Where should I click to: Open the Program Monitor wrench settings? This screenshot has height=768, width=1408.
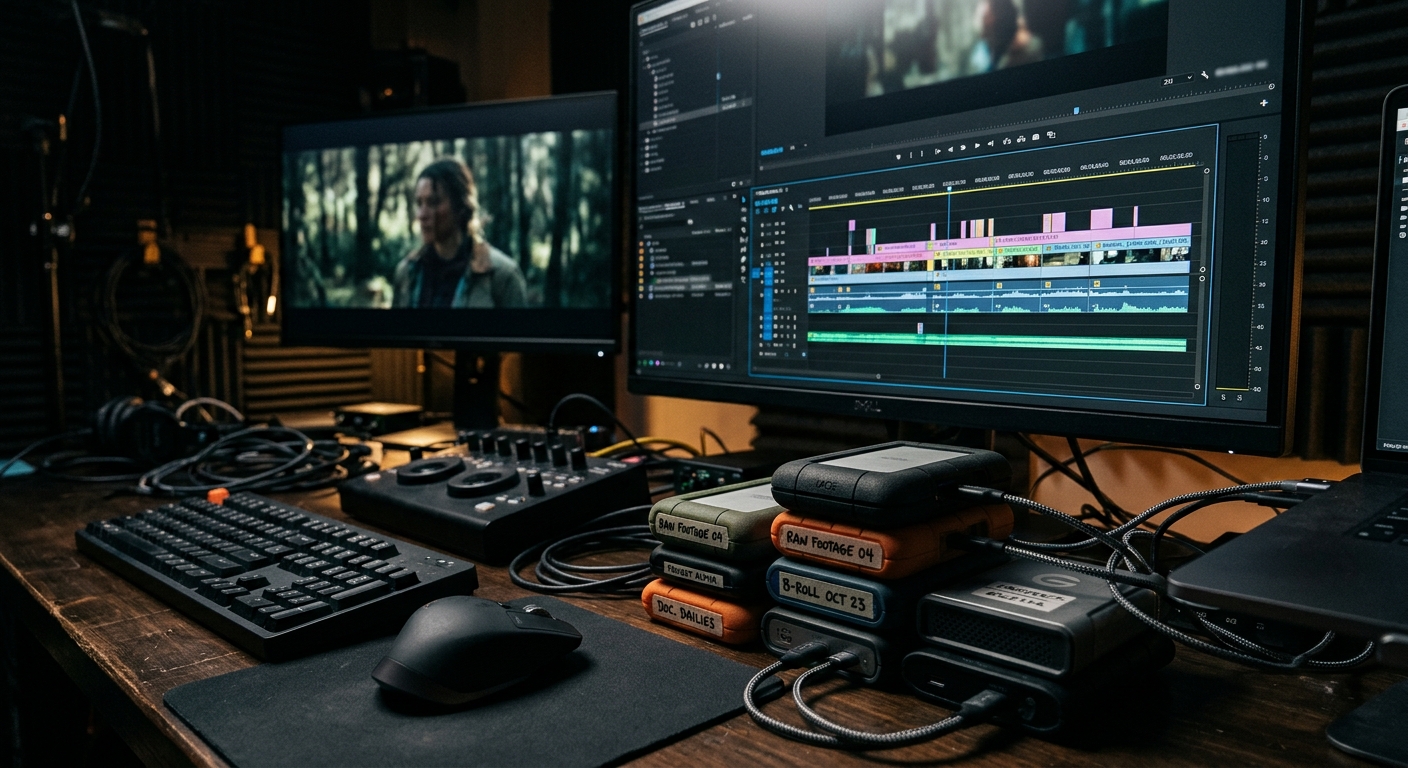click(1204, 77)
